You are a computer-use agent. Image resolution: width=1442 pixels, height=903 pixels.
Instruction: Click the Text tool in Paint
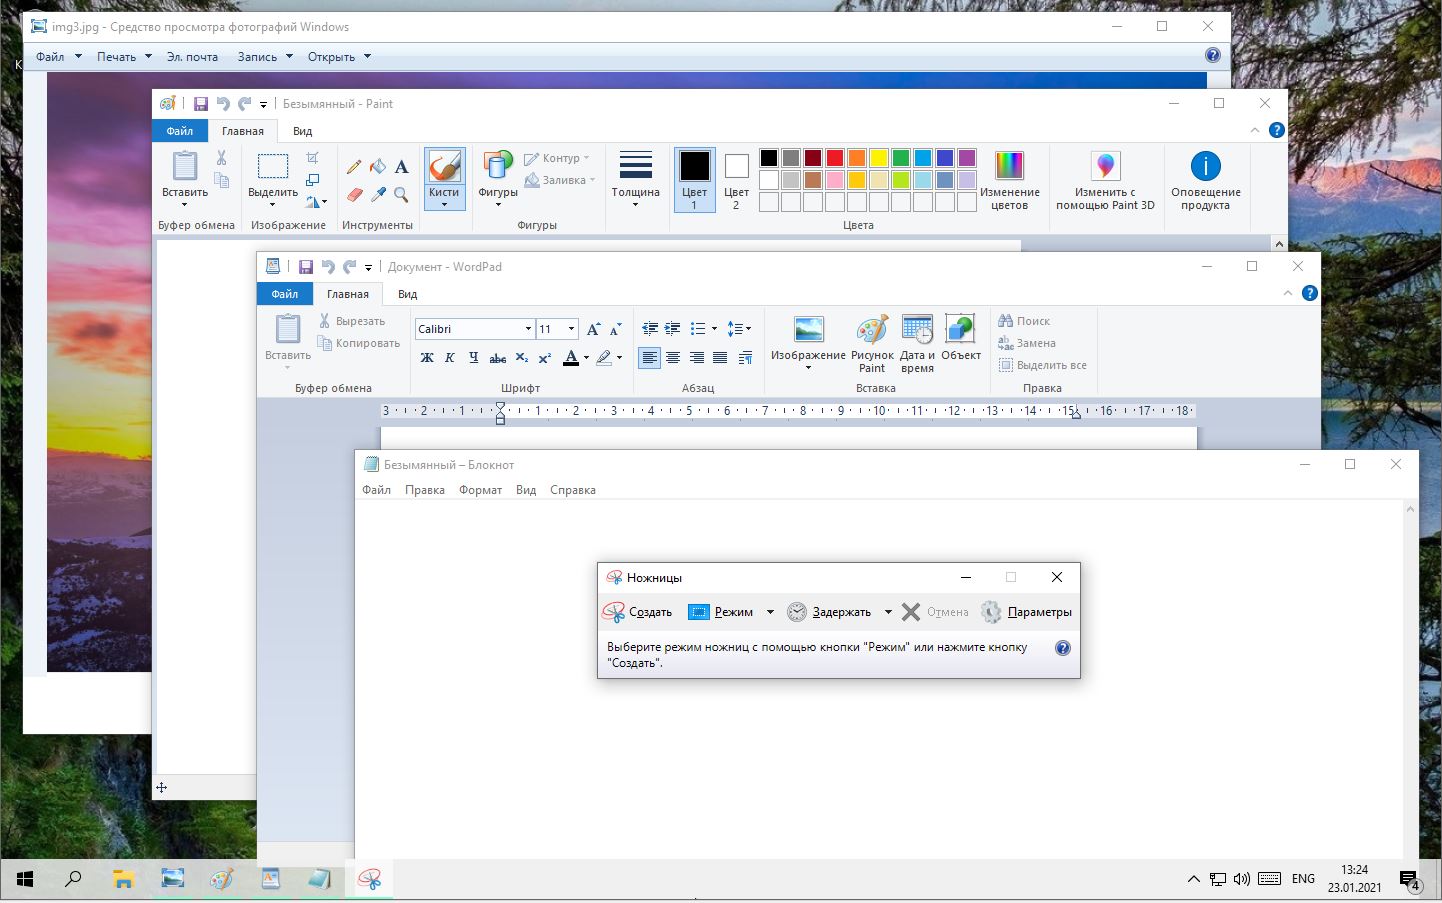401,167
